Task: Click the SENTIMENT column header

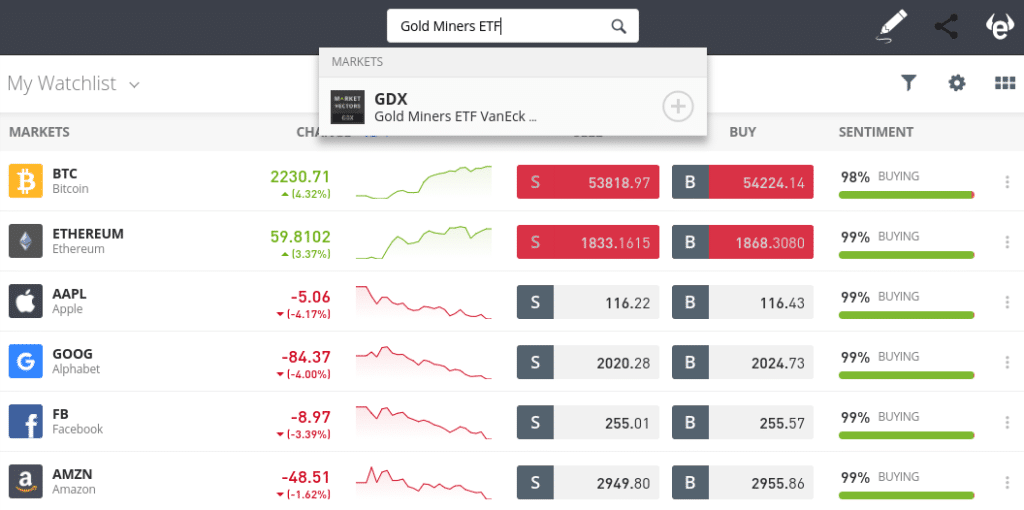Action: 876,132
